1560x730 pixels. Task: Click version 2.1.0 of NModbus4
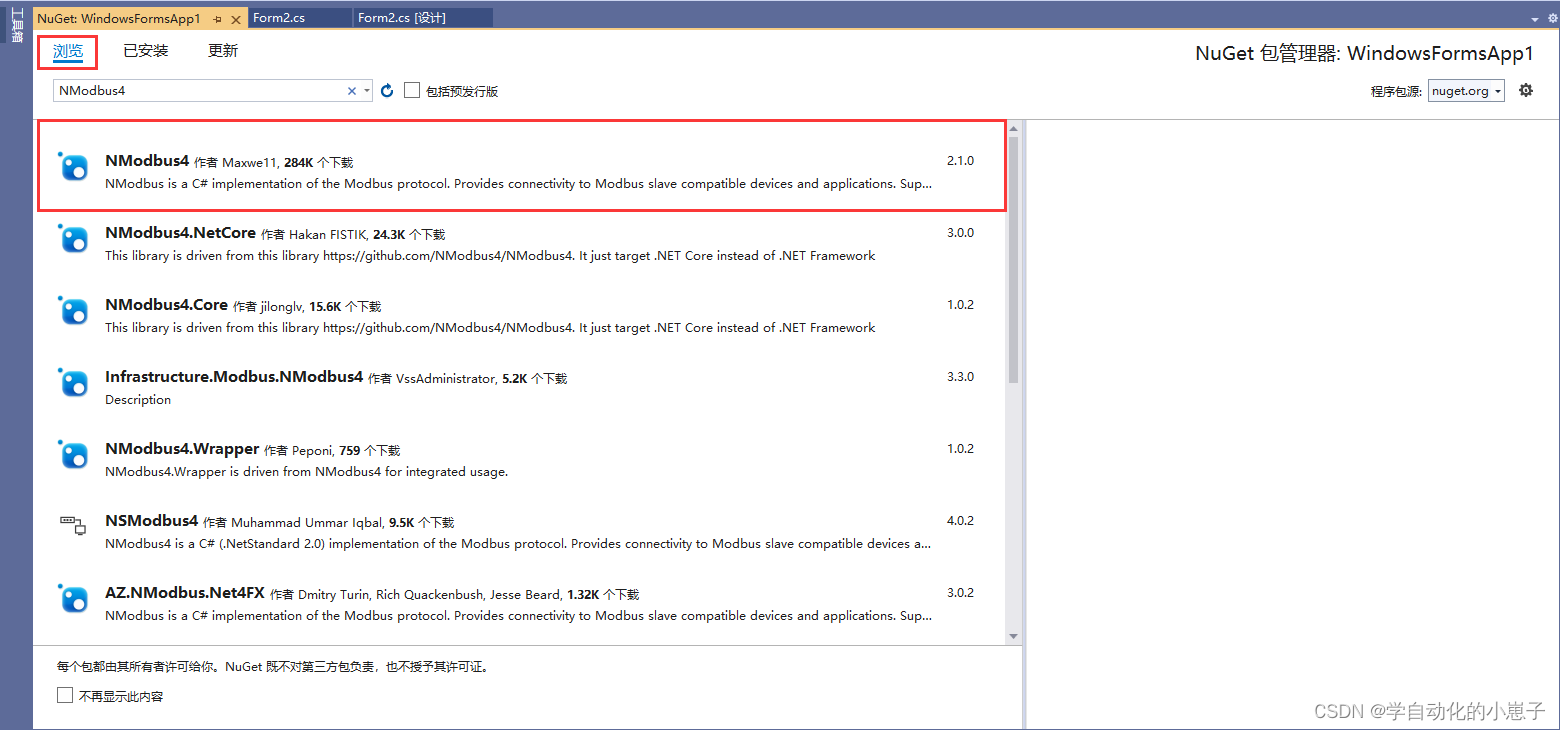pyautogui.click(x=960, y=161)
